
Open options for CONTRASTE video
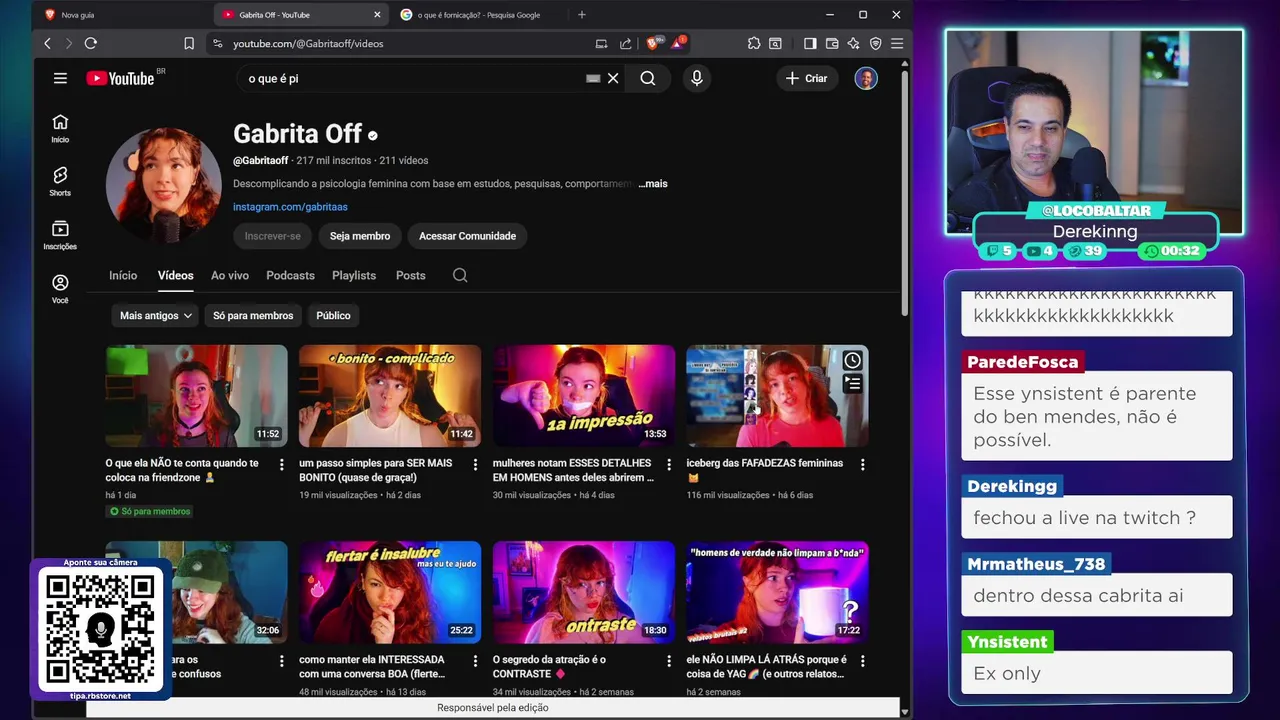tap(669, 661)
